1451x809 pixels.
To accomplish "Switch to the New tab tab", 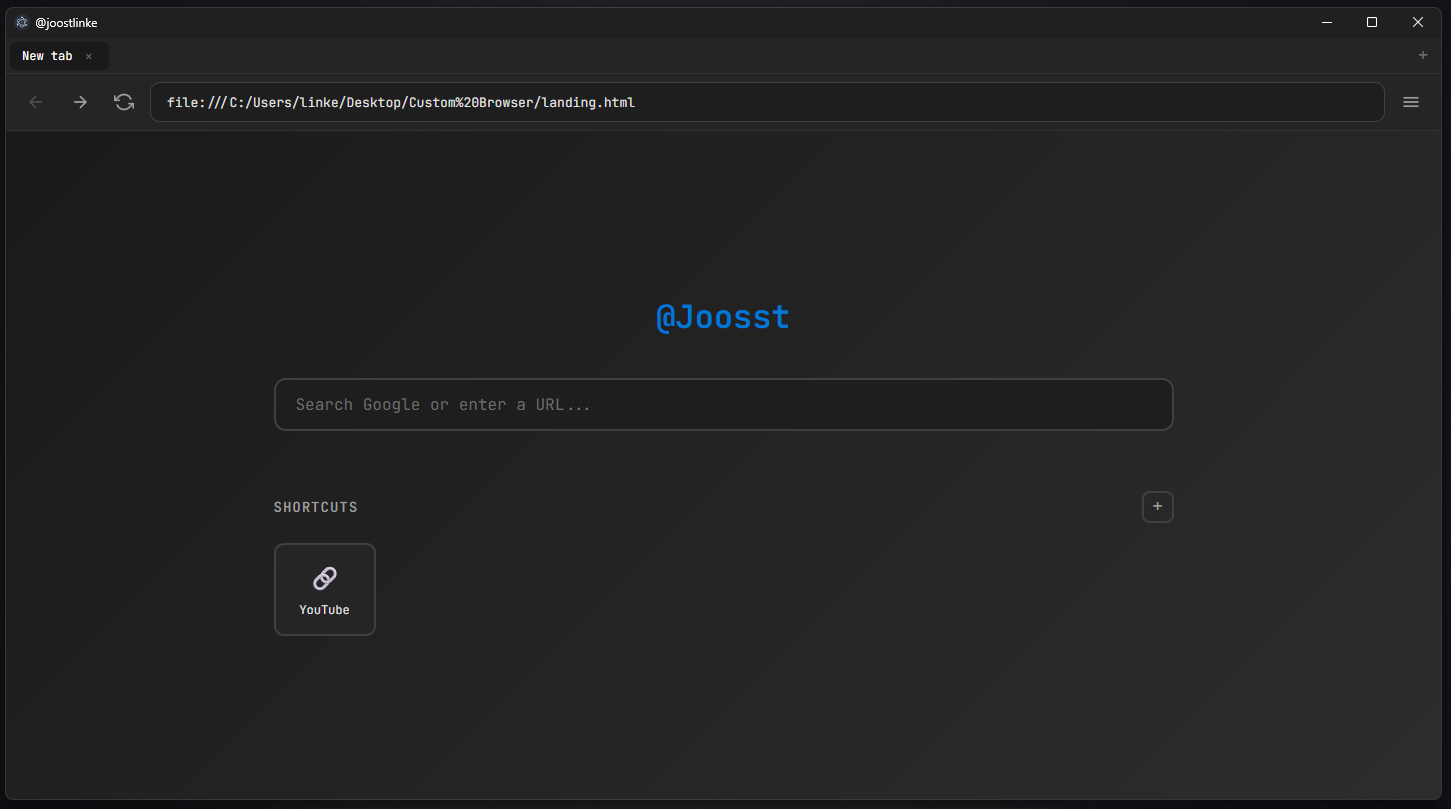I will click(x=46, y=55).
